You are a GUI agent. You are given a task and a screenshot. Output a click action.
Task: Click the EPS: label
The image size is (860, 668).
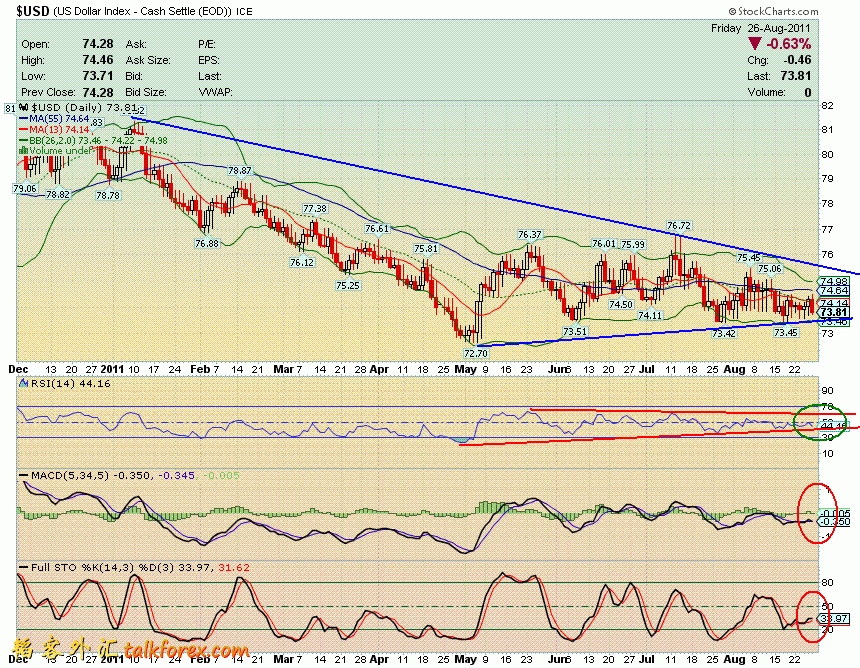pos(208,60)
